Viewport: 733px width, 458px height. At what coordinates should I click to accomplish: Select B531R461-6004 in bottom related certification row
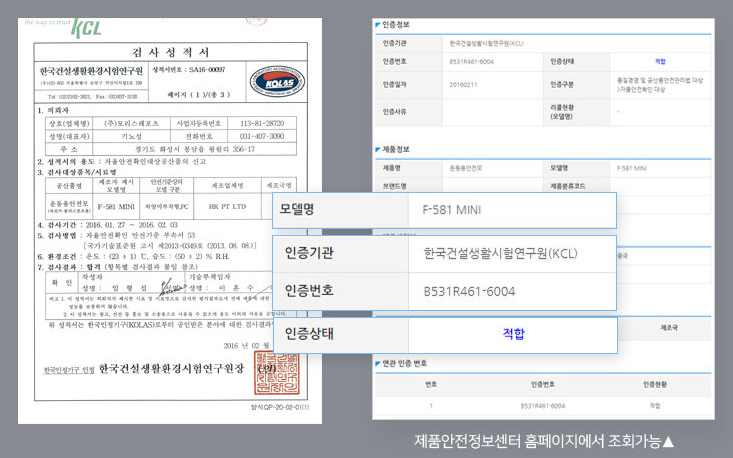tap(542, 406)
